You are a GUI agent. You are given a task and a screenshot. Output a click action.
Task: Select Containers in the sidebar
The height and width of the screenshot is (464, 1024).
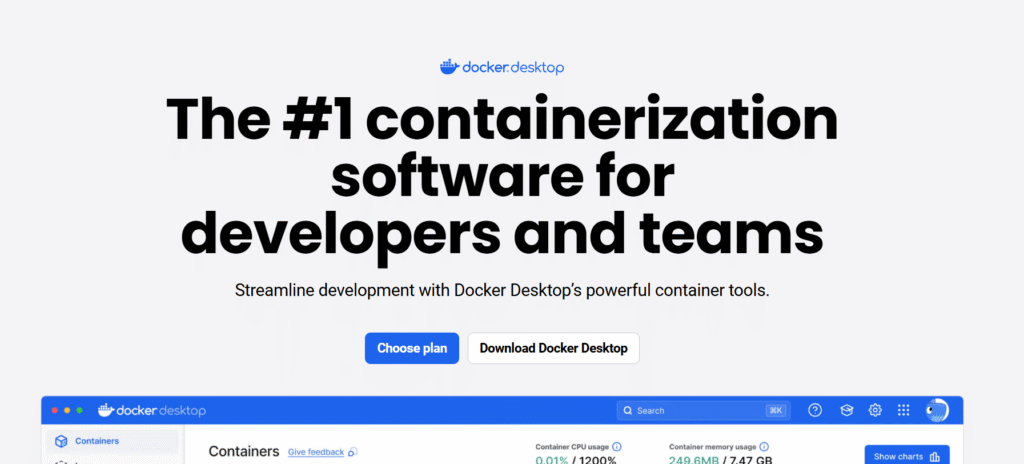pyautogui.click(x=96, y=441)
